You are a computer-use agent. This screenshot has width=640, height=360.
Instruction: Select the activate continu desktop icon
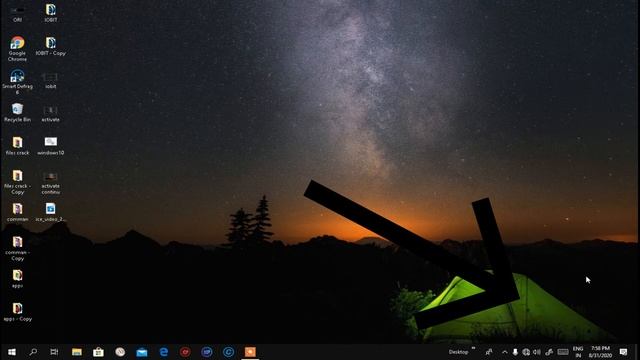[51, 183]
